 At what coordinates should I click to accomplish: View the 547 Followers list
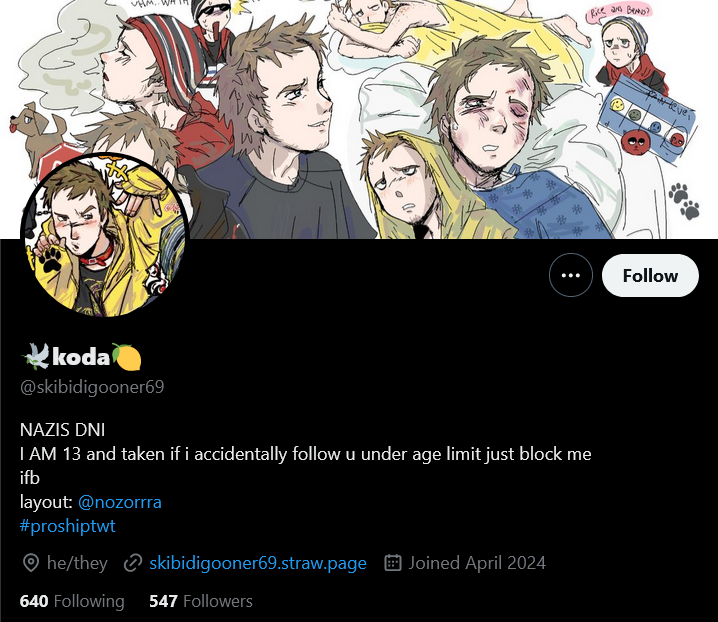pos(201,601)
